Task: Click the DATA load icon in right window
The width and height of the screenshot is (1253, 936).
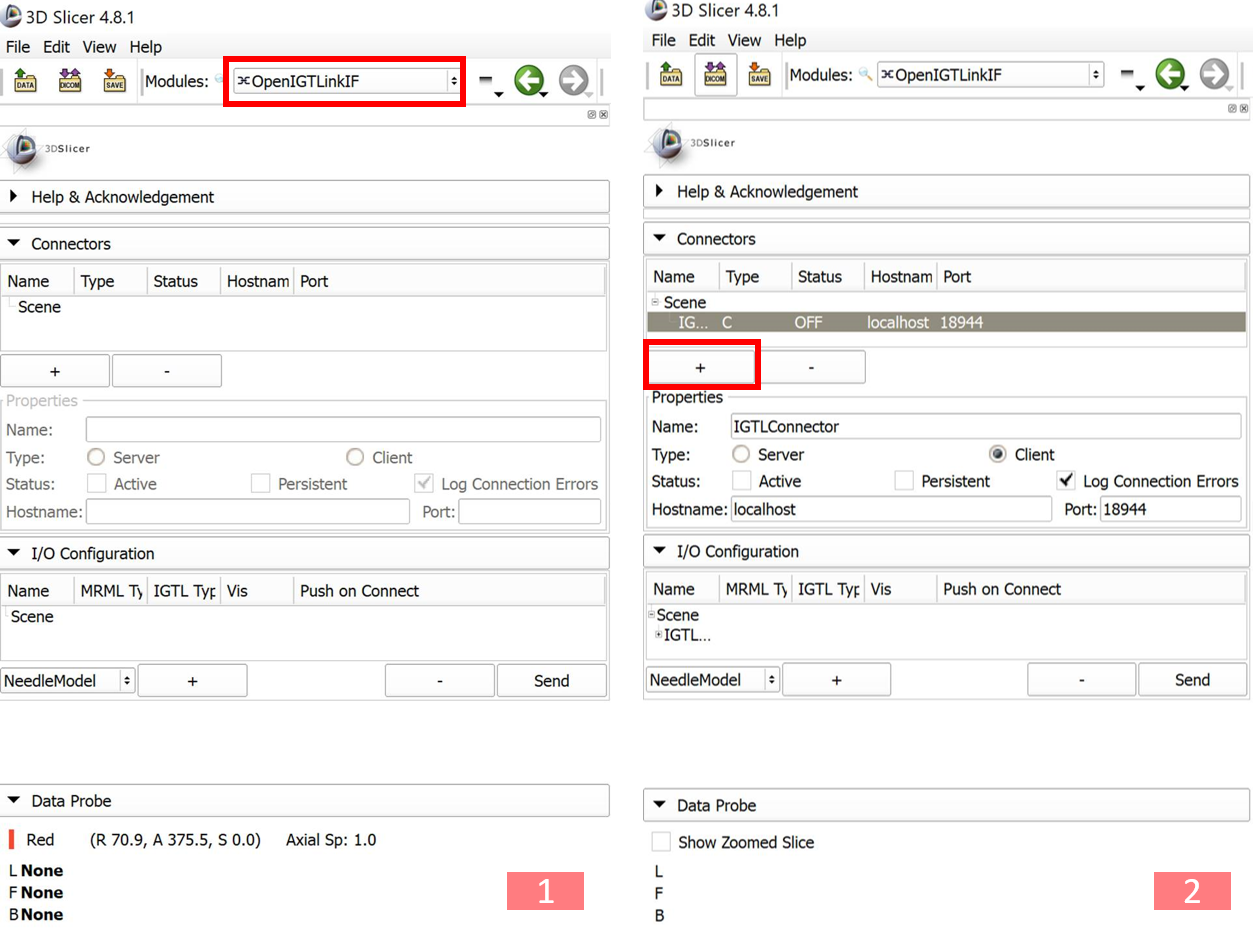Action: coord(671,75)
